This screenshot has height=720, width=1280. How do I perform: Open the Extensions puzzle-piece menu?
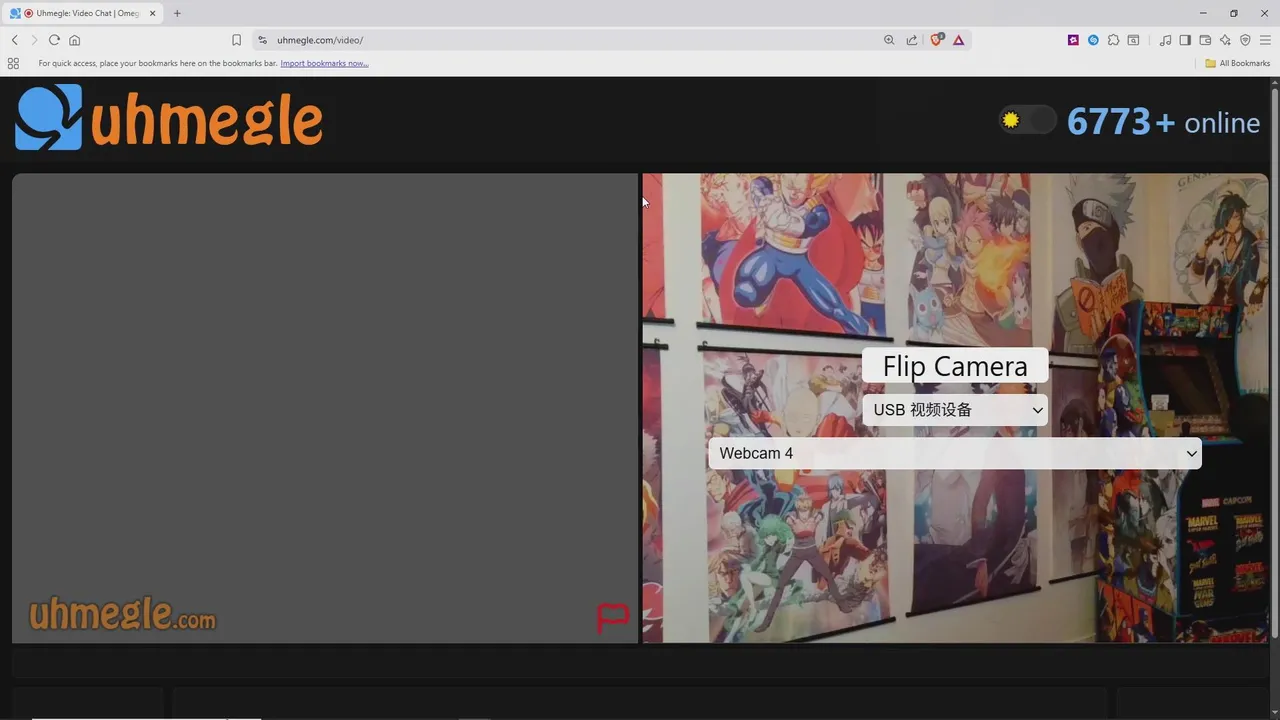(1113, 40)
